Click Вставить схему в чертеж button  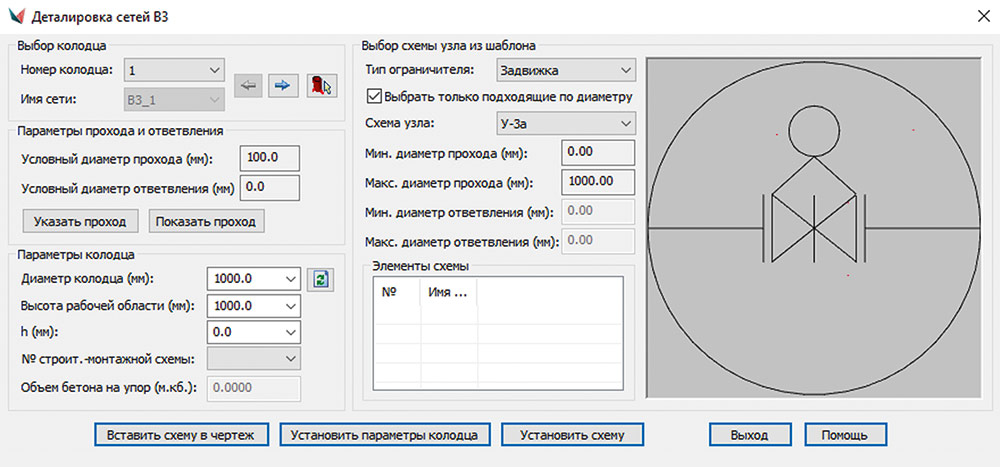[182, 435]
